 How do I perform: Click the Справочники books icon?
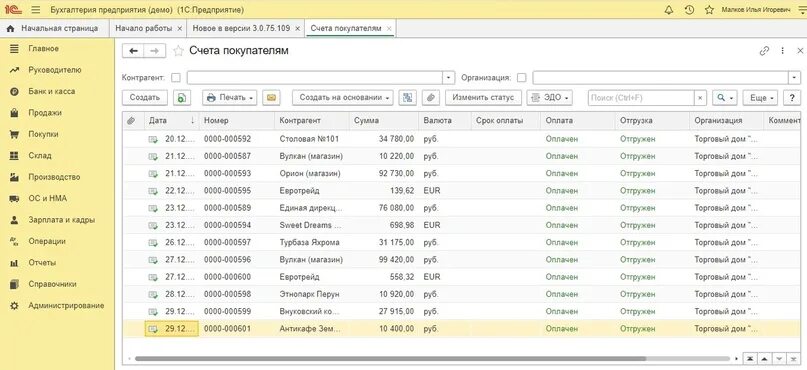pyautogui.click(x=14, y=284)
